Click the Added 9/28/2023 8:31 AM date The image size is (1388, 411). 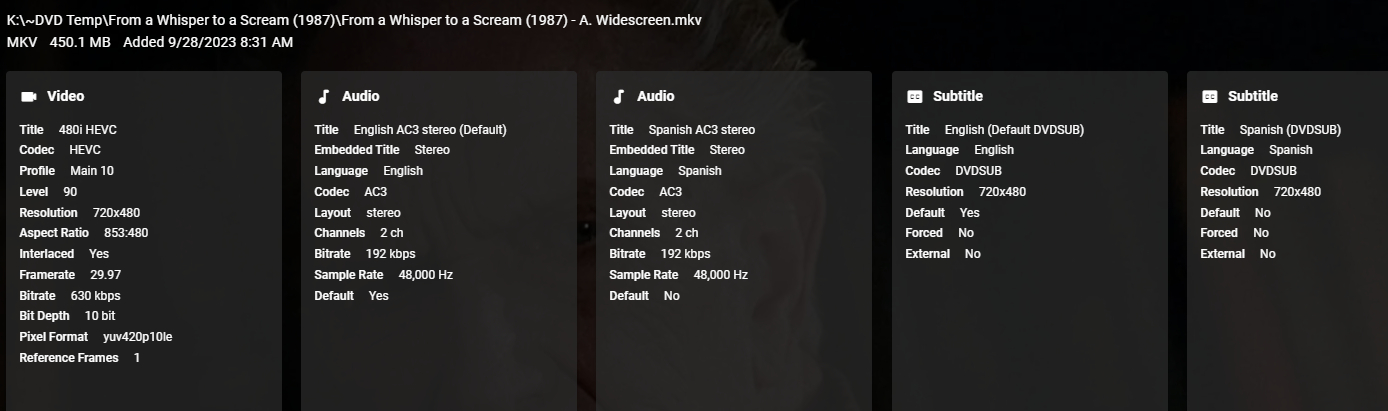pos(208,42)
